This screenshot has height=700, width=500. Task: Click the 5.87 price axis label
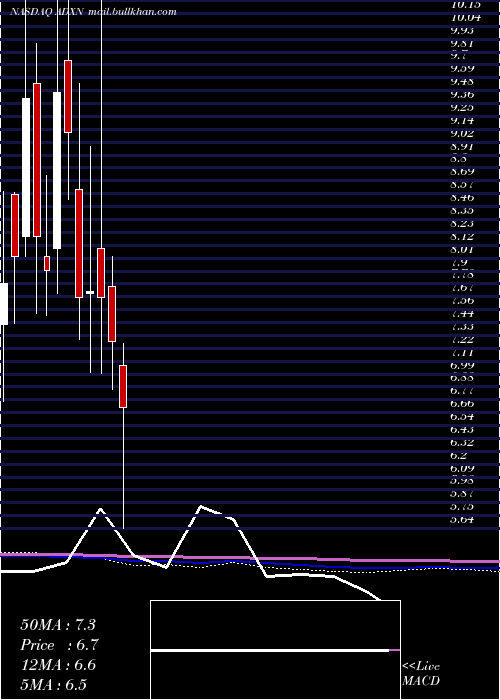point(462,494)
